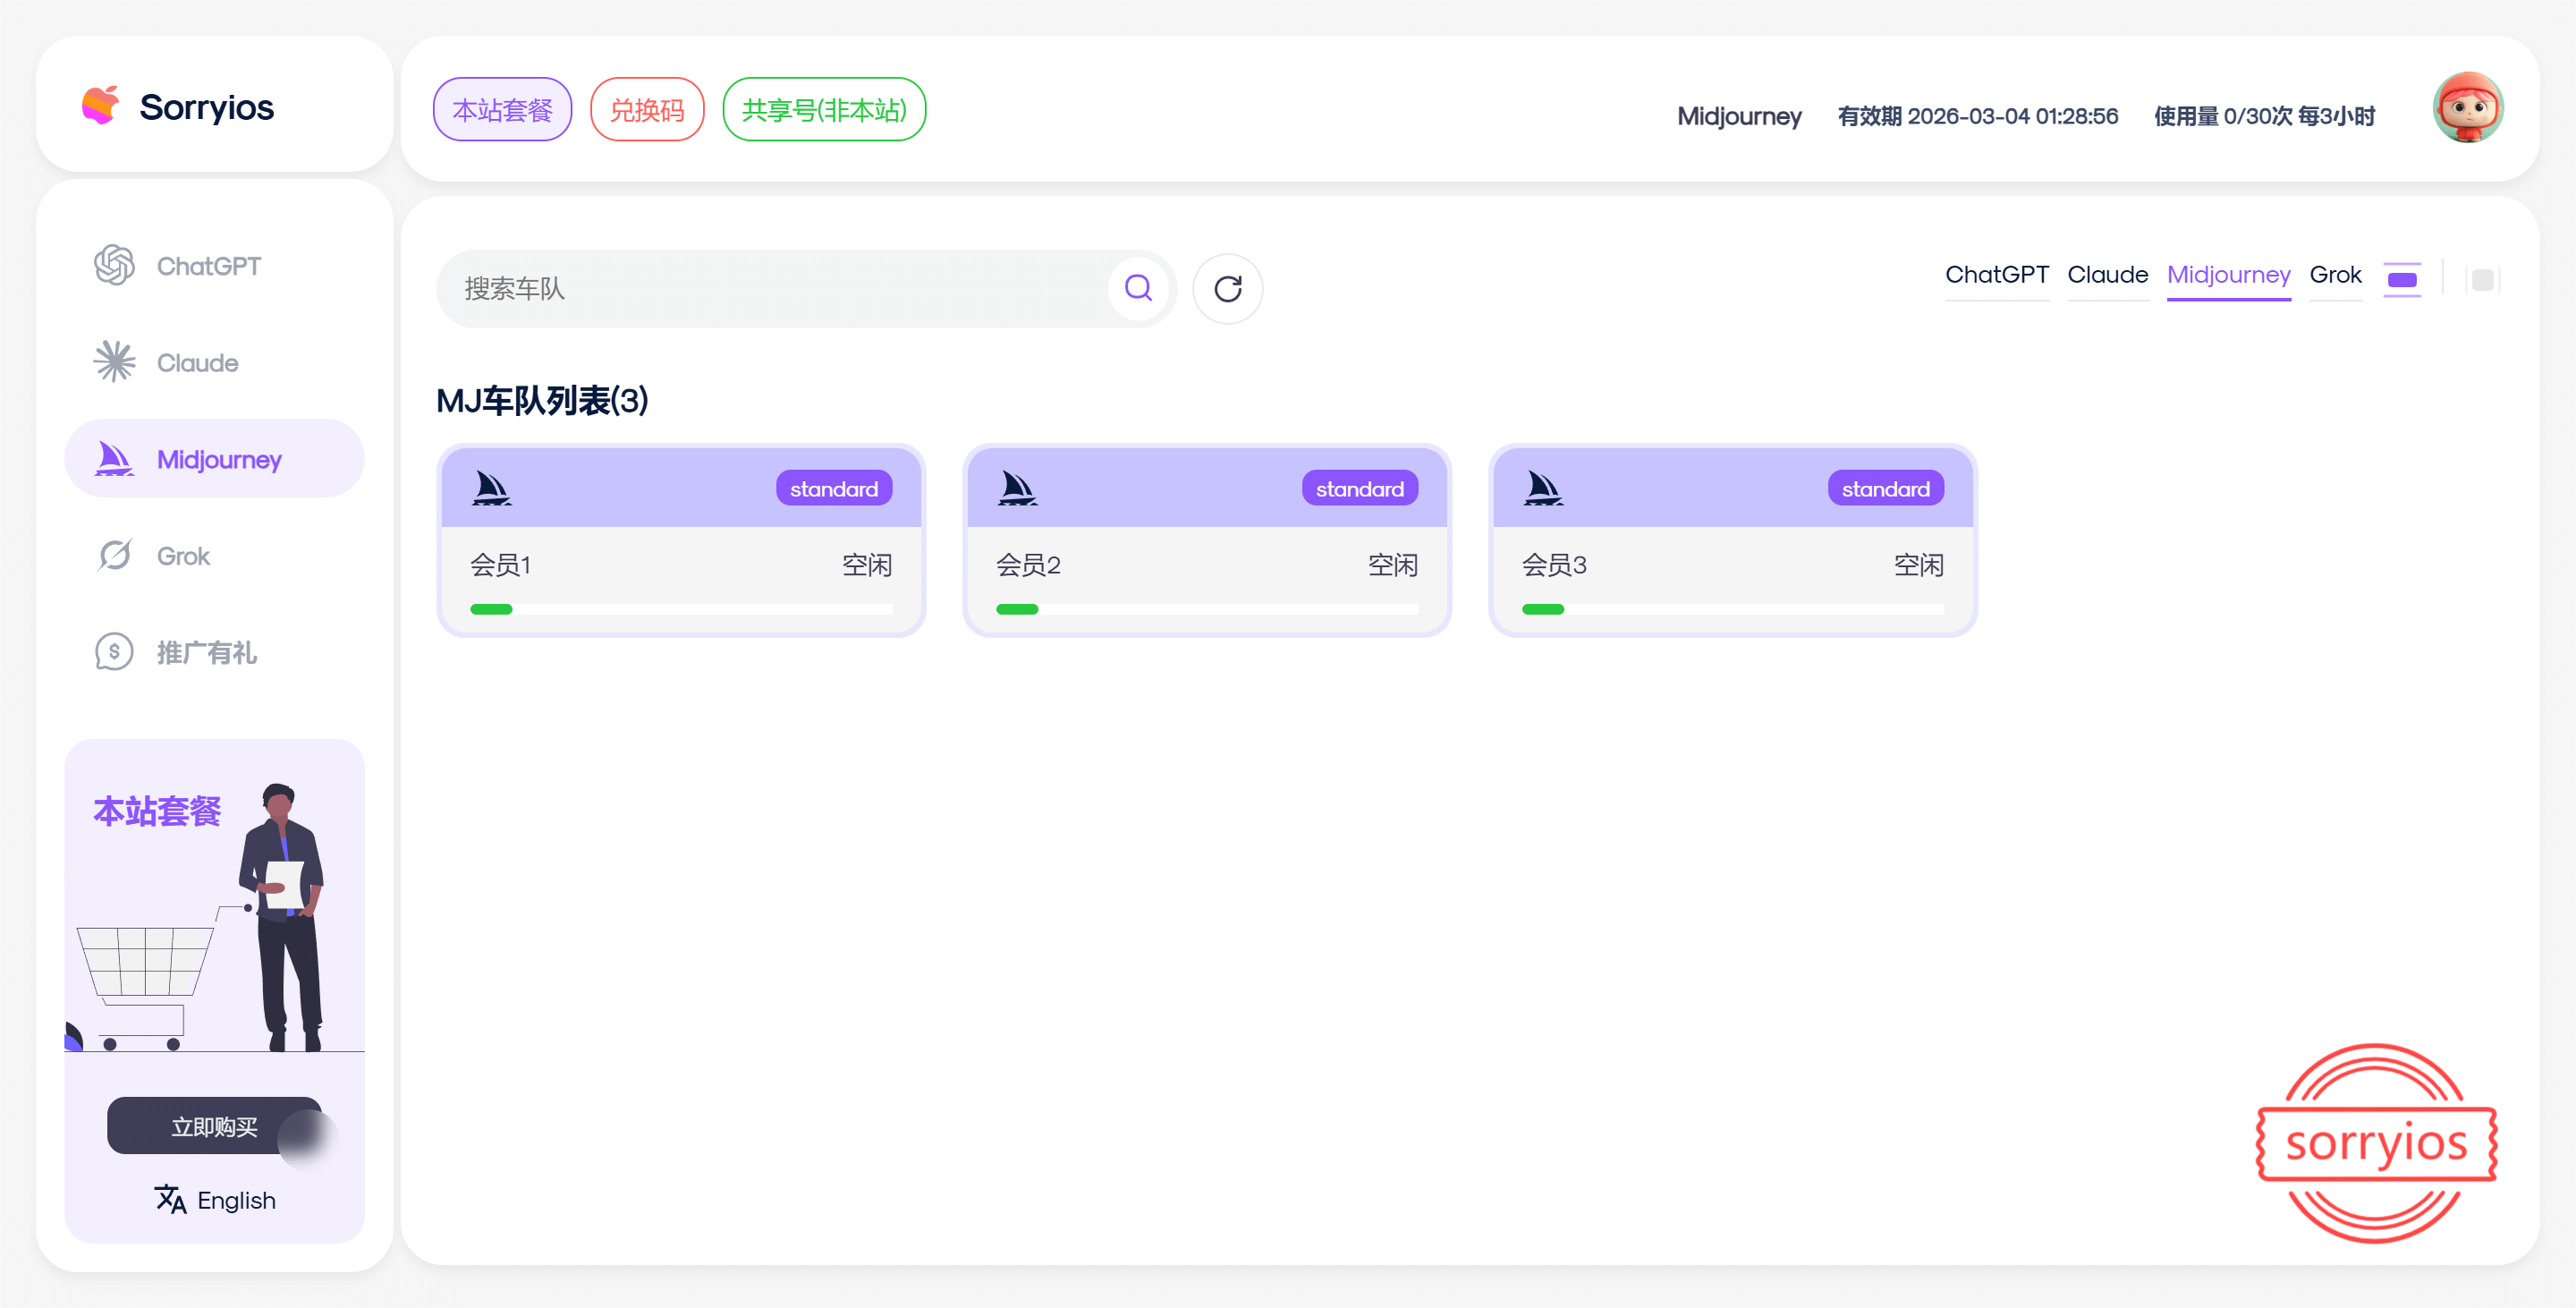Click the Grok sidebar icon
This screenshot has width=2576, height=1308.
pos(114,555)
